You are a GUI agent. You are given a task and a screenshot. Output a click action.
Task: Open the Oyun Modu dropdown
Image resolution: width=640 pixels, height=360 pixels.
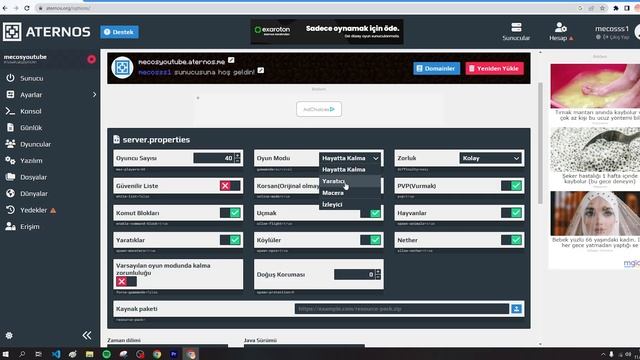pyautogui.click(x=350, y=158)
